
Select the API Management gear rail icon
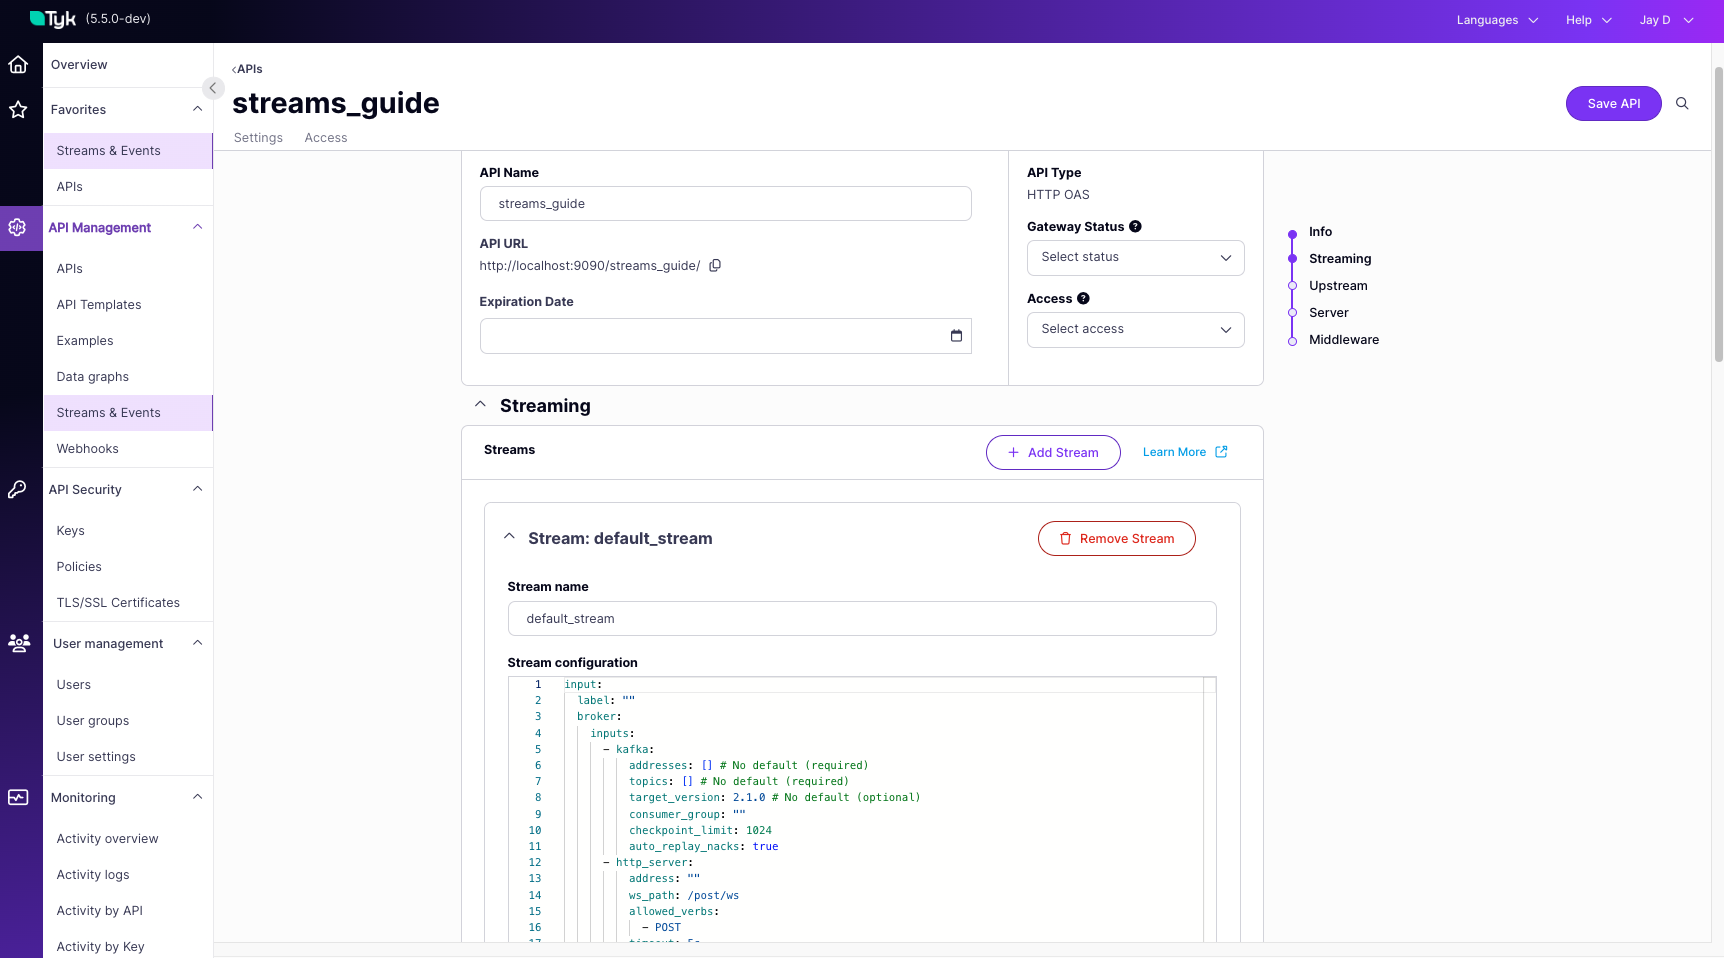(18, 228)
